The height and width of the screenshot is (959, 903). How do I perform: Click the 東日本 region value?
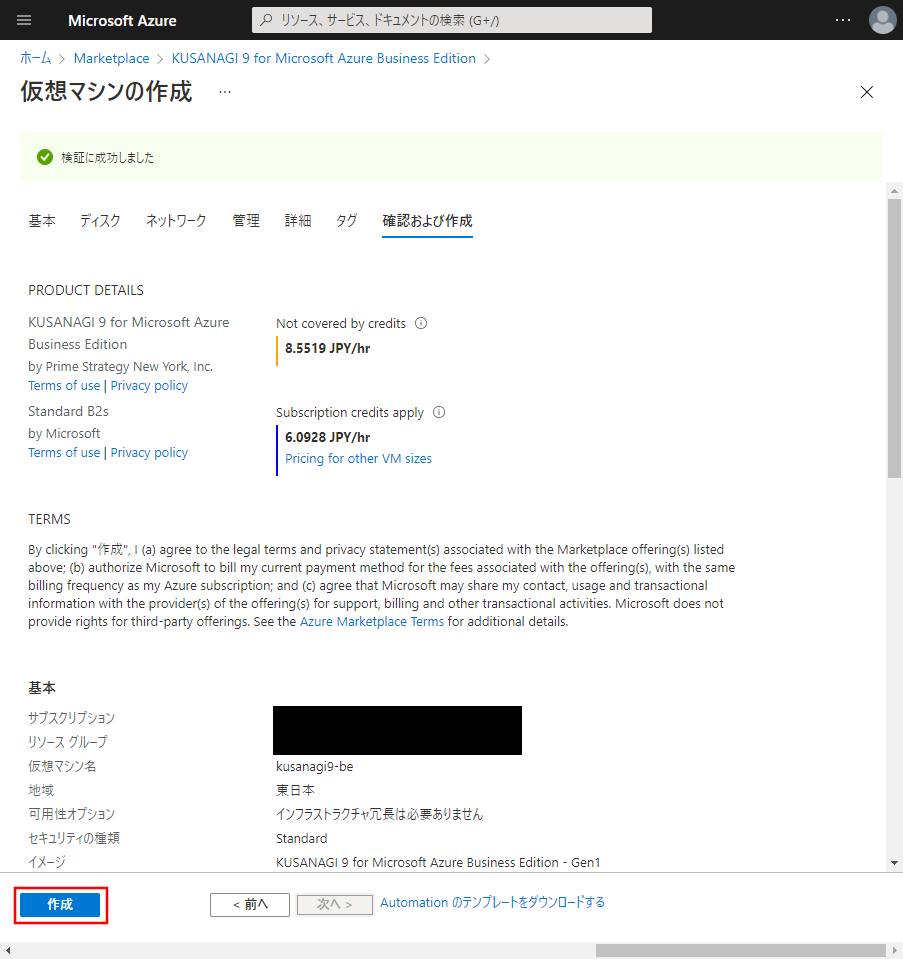(x=295, y=790)
